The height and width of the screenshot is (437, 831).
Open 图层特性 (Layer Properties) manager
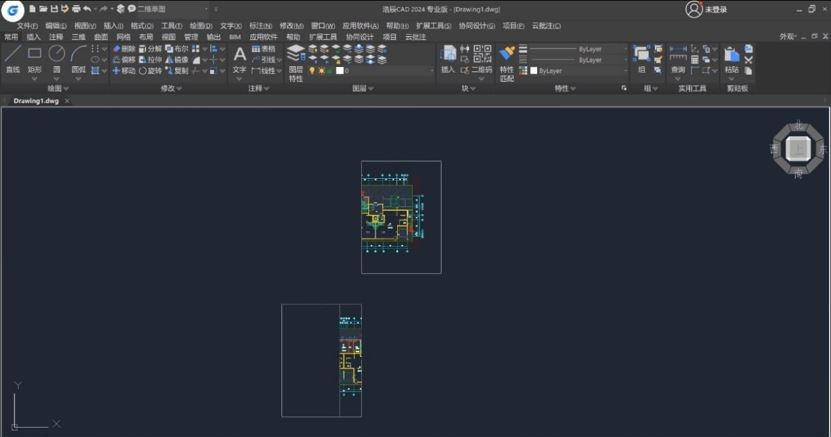point(296,63)
